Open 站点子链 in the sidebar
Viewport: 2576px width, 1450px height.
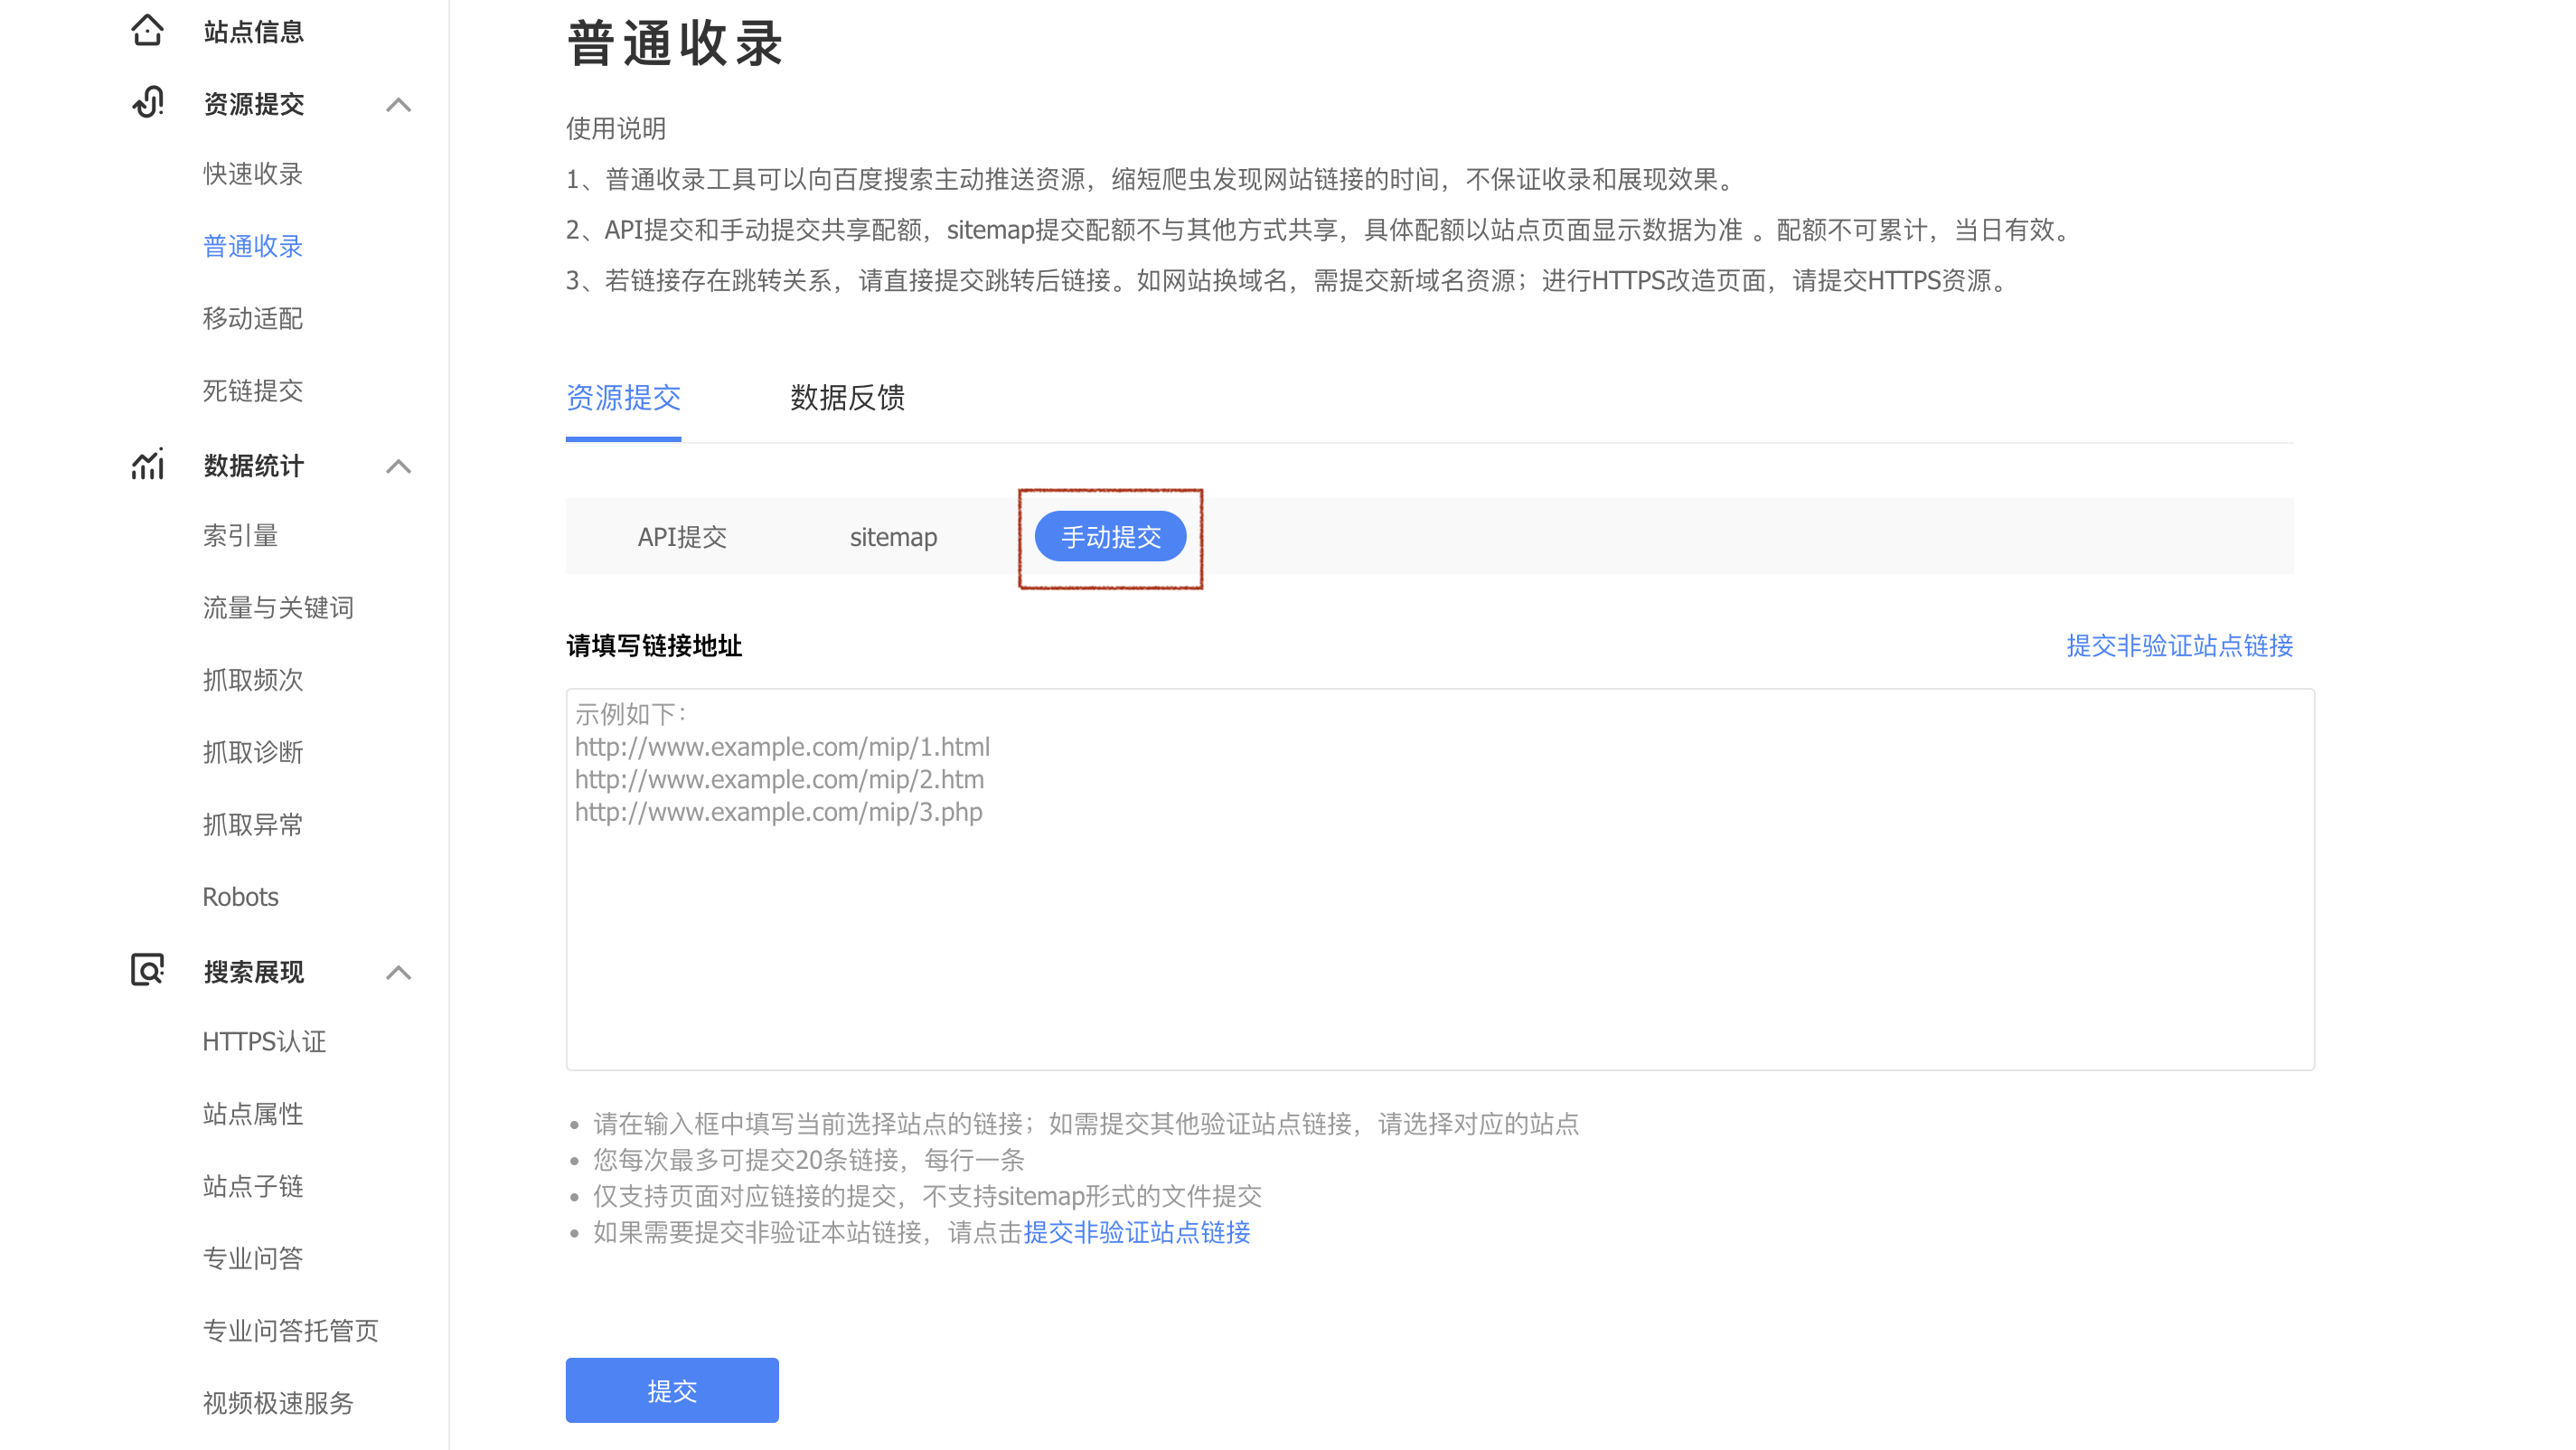(x=253, y=1185)
